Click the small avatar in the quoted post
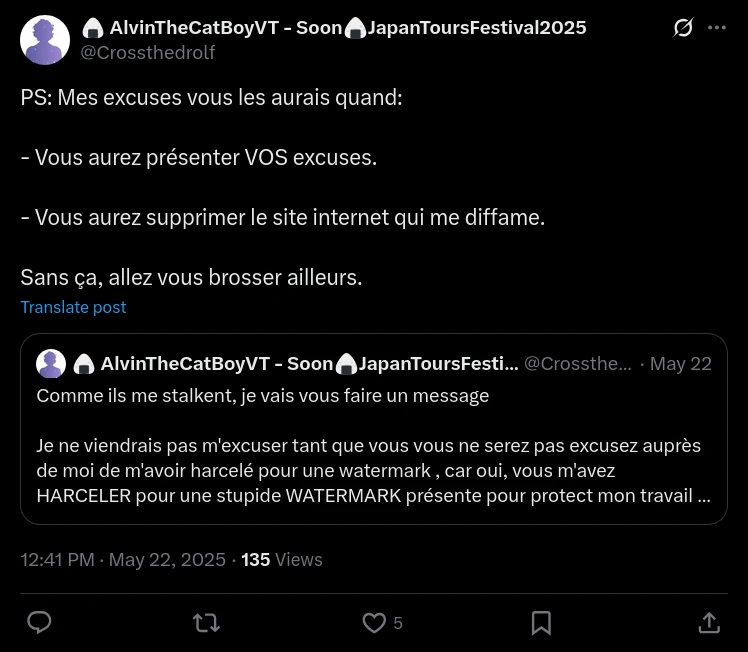Image resolution: width=748 pixels, height=652 pixels. [x=51, y=364]
